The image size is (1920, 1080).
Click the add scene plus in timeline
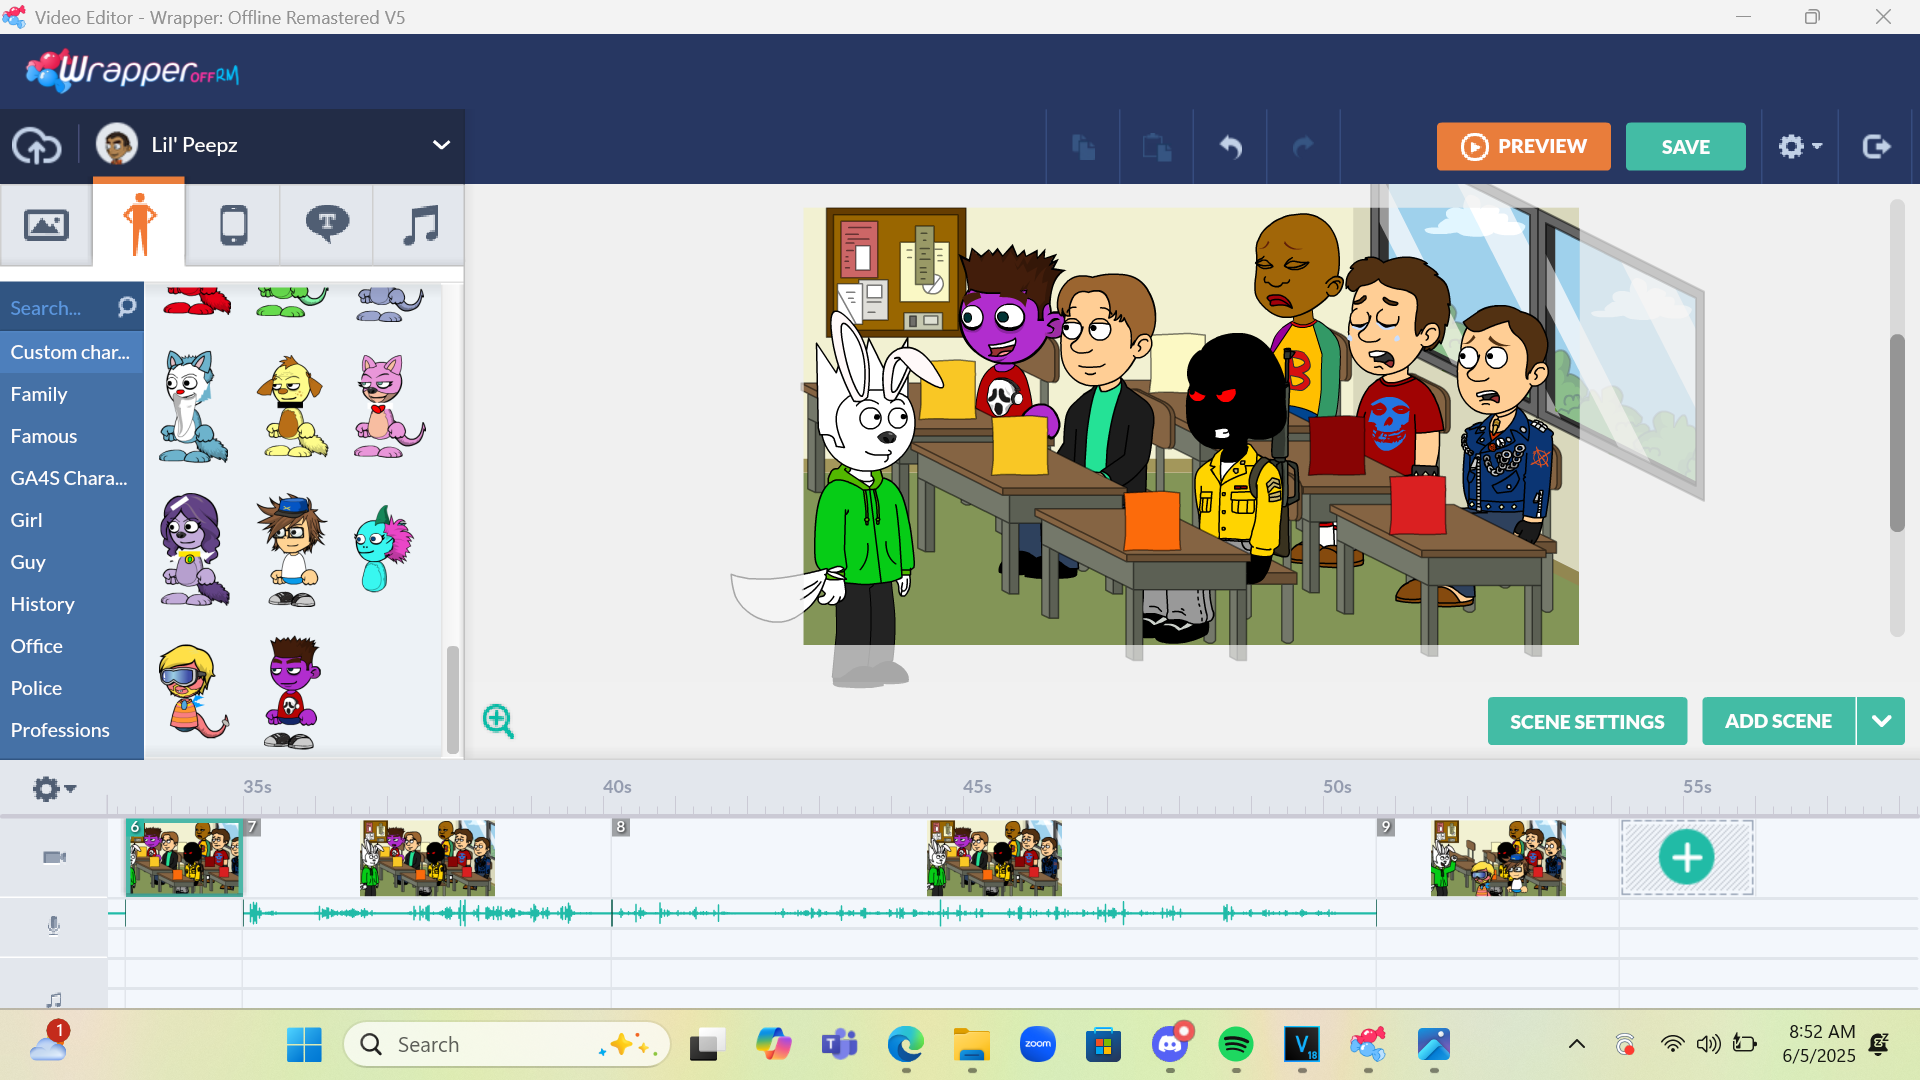(x=1687, y=857)
